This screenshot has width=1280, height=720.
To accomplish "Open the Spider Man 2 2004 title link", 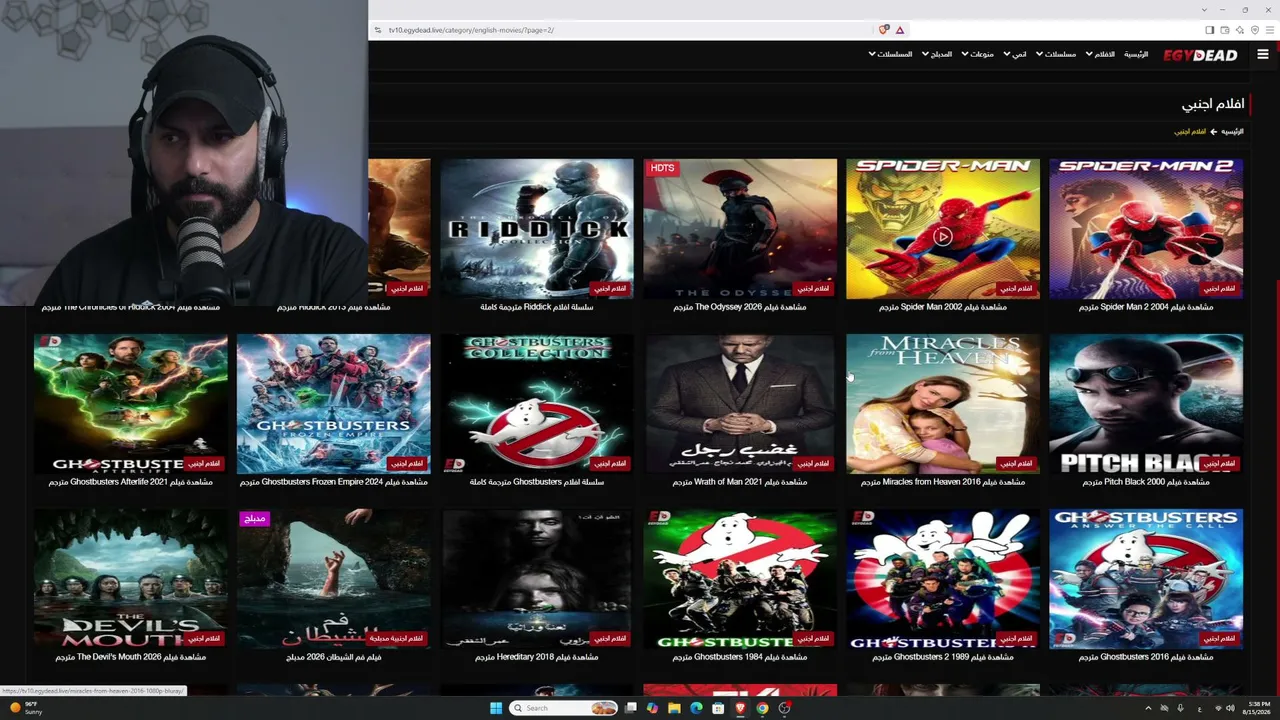I will click(x=1146, y=307).
